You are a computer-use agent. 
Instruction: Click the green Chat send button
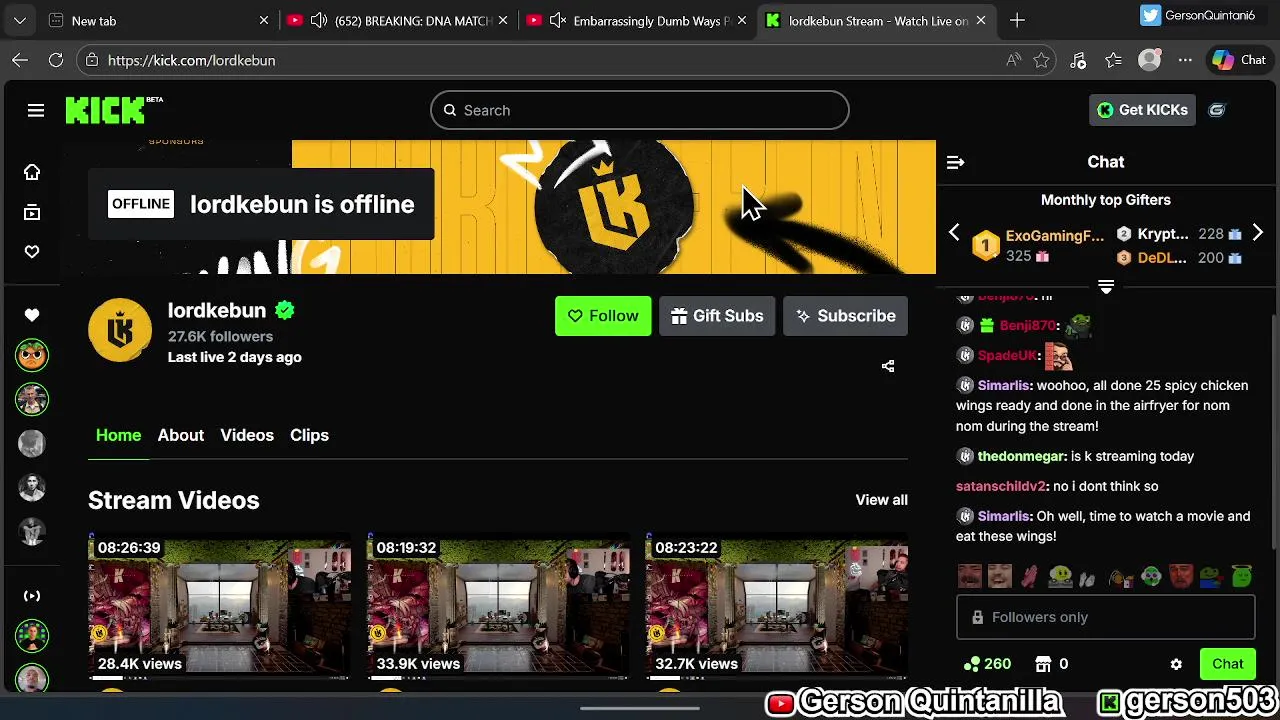pyautogui.click(x=1228, y=664)
